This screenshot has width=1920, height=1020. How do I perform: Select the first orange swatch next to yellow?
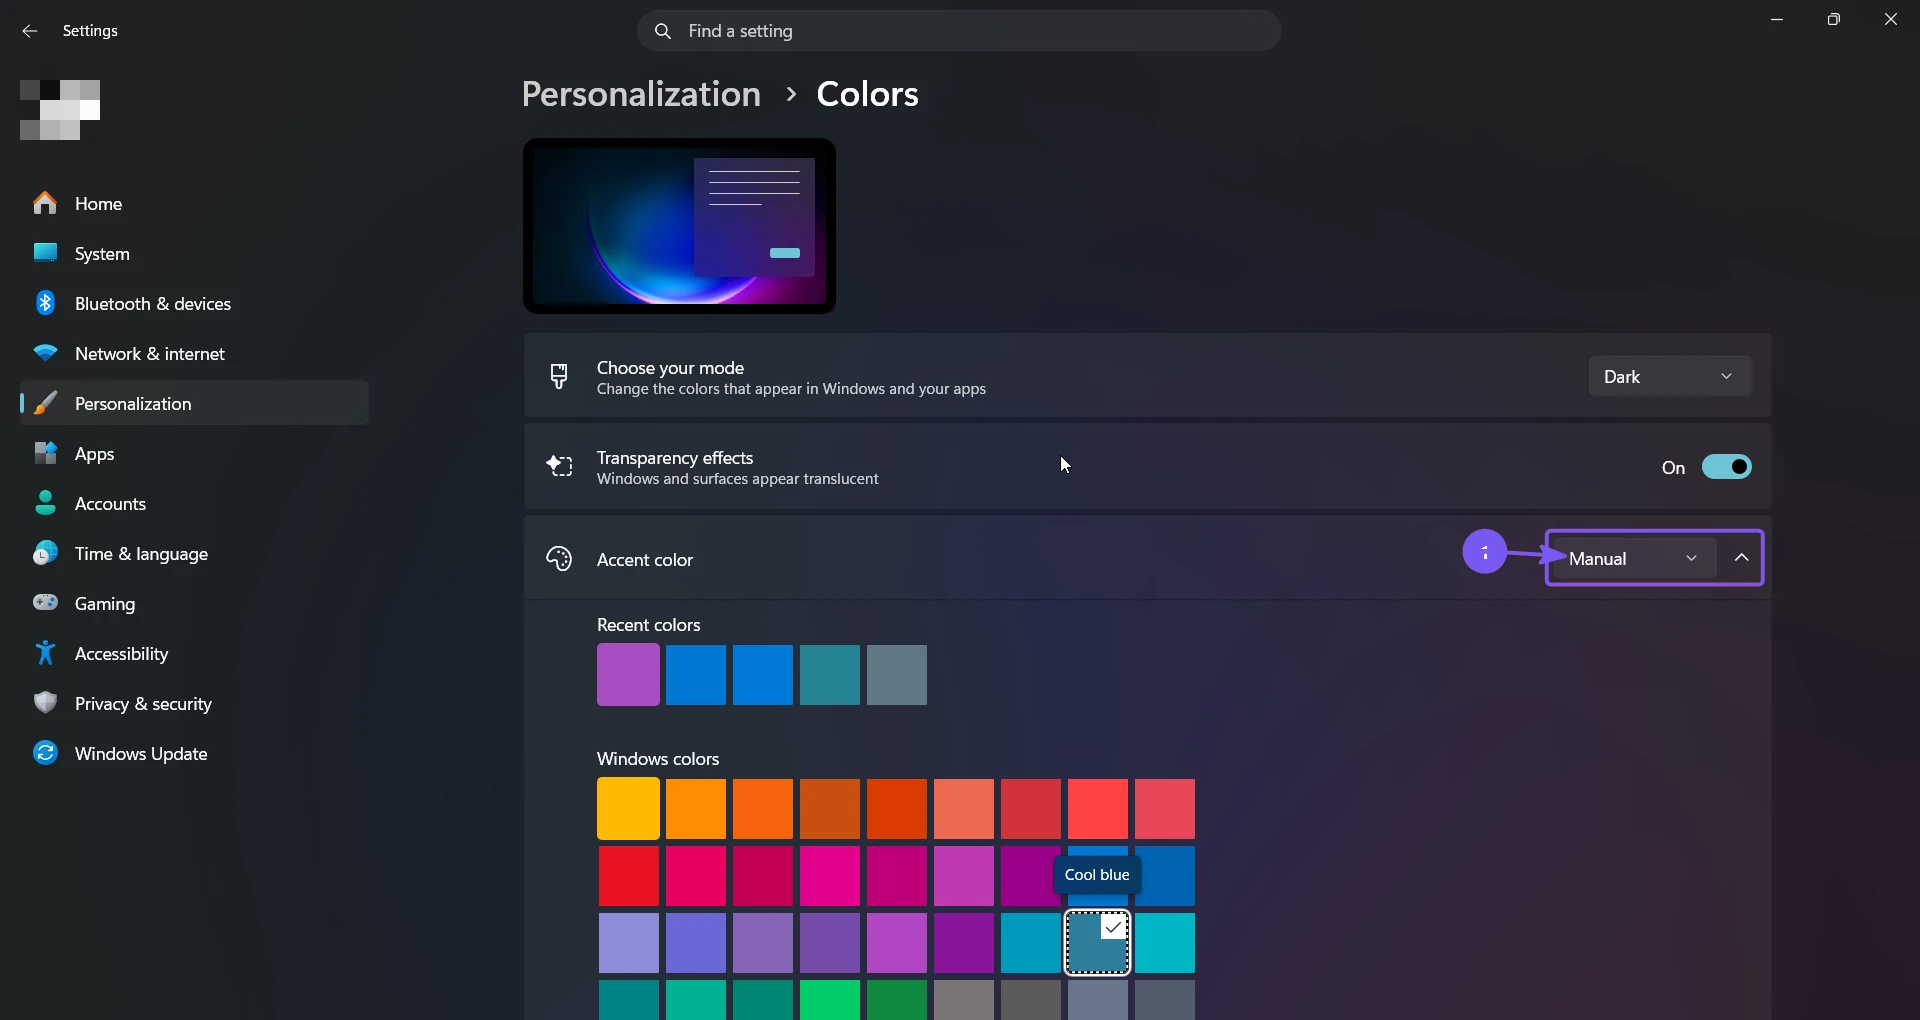pyautogui.click(x=696, y=809)
